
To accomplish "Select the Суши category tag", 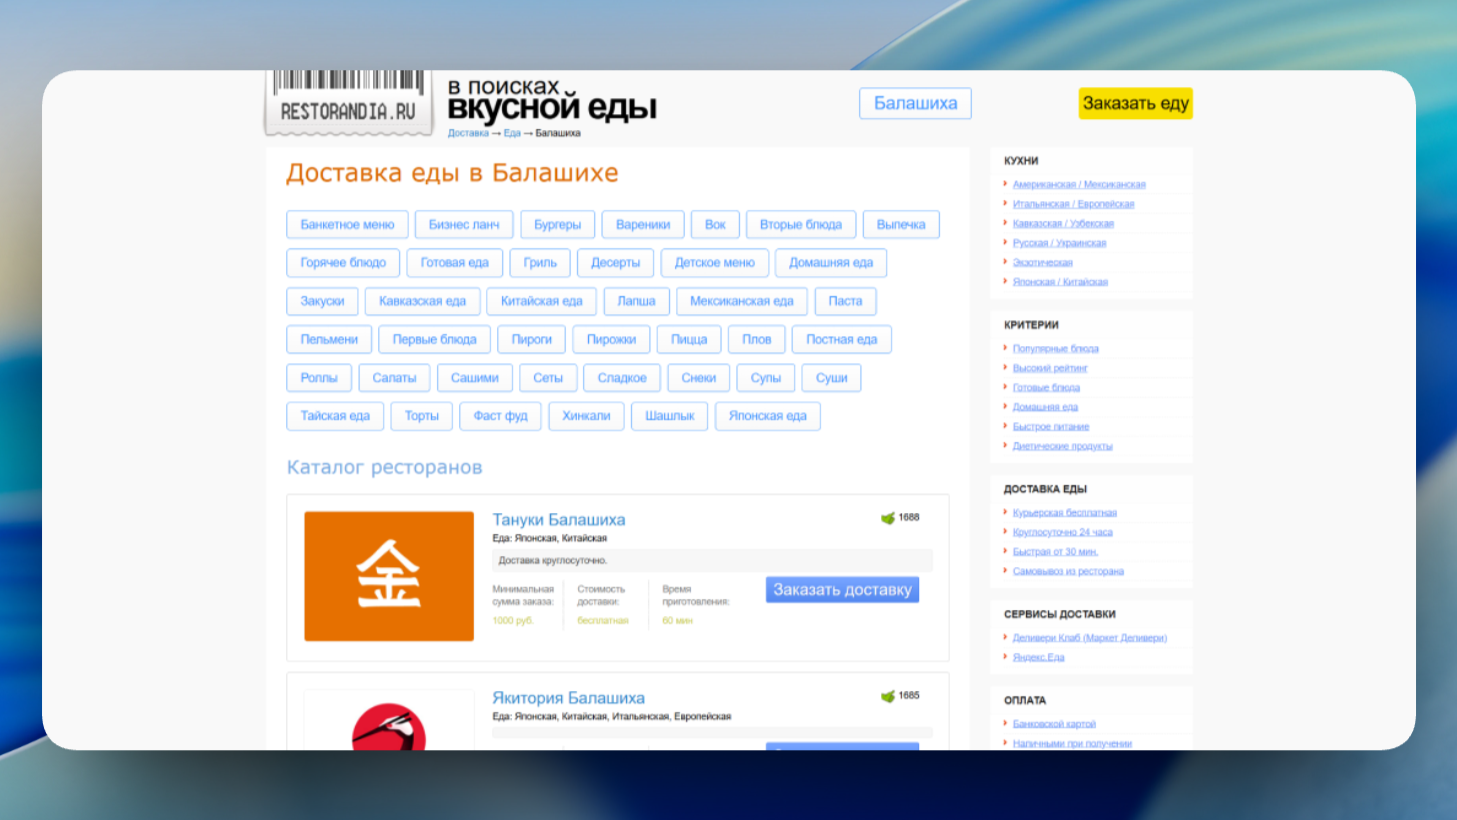I will pos(831,377).
